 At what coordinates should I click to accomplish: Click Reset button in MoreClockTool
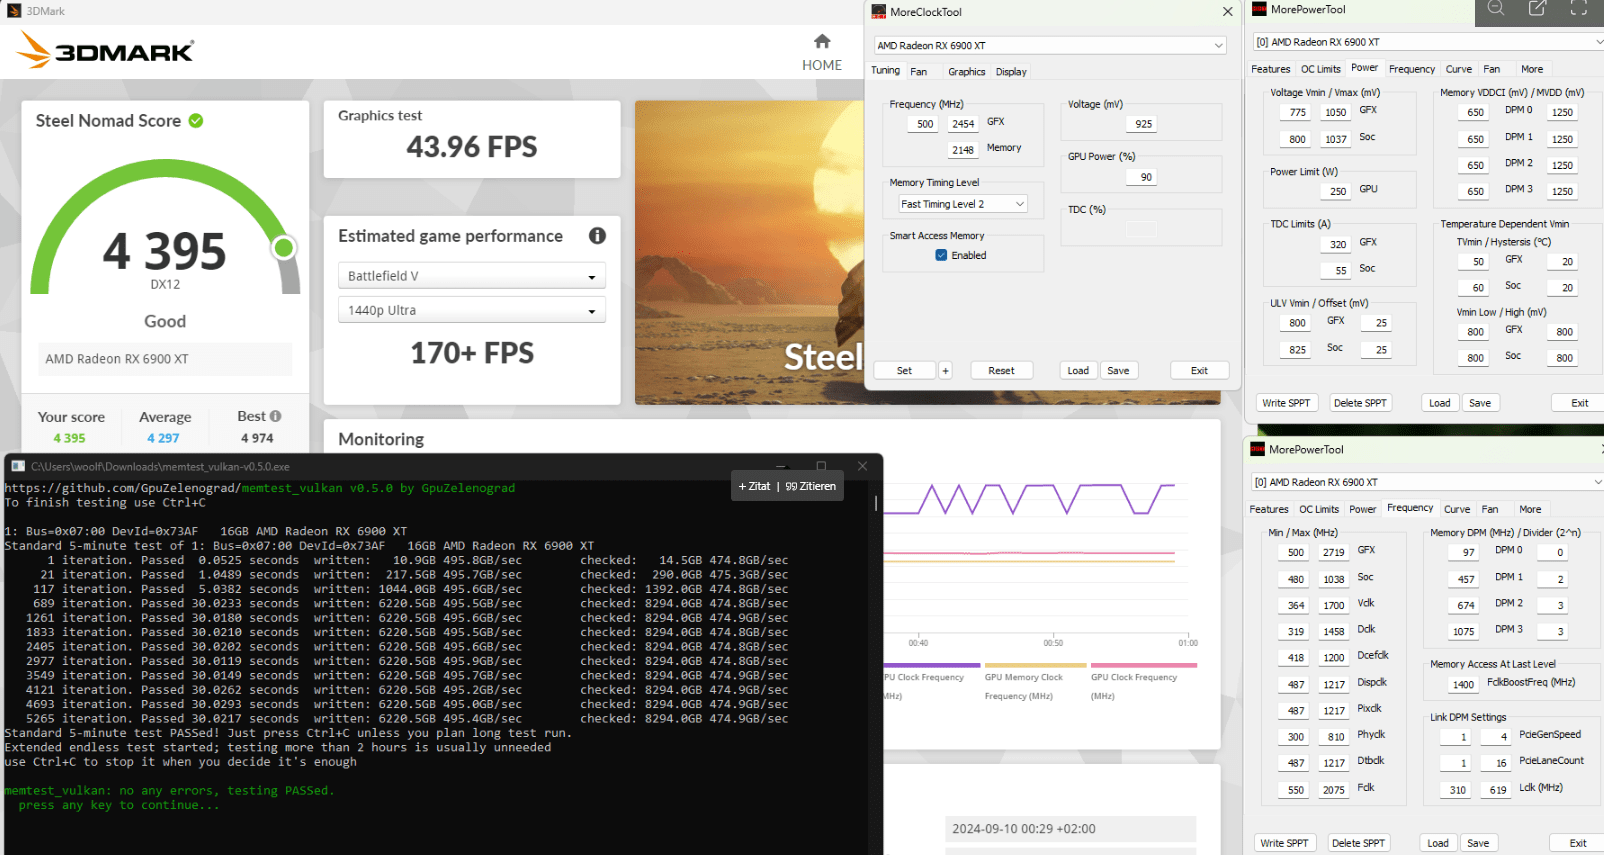tap(1001, 371)
